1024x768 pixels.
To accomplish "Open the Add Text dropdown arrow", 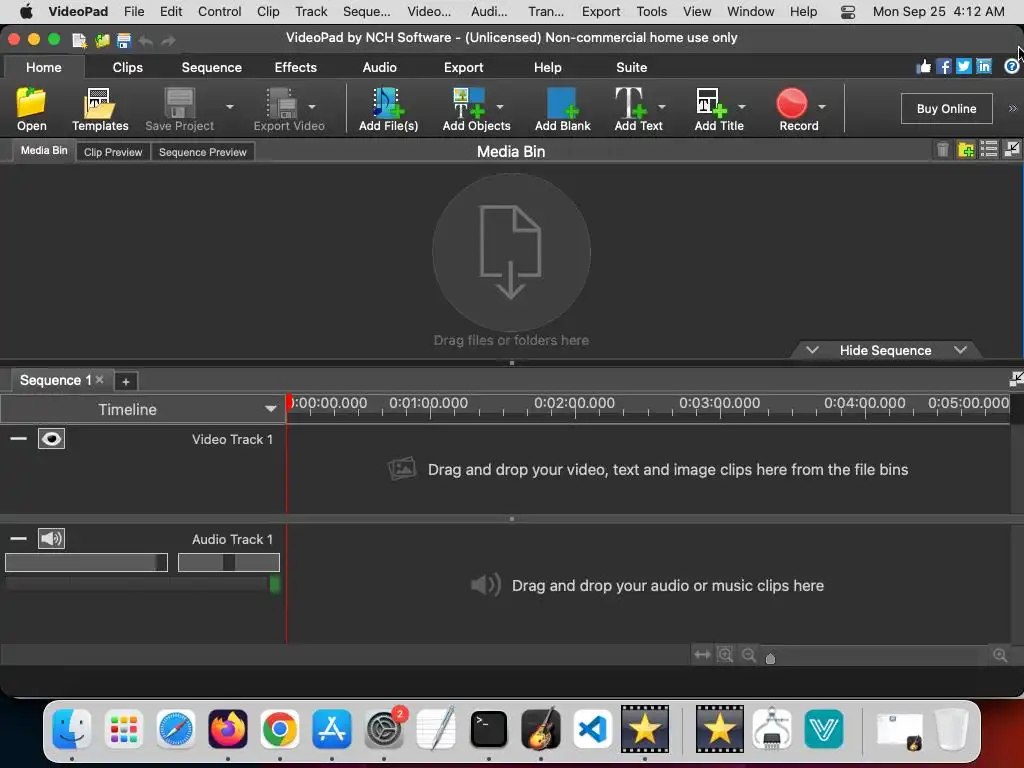I will point(662,106).
